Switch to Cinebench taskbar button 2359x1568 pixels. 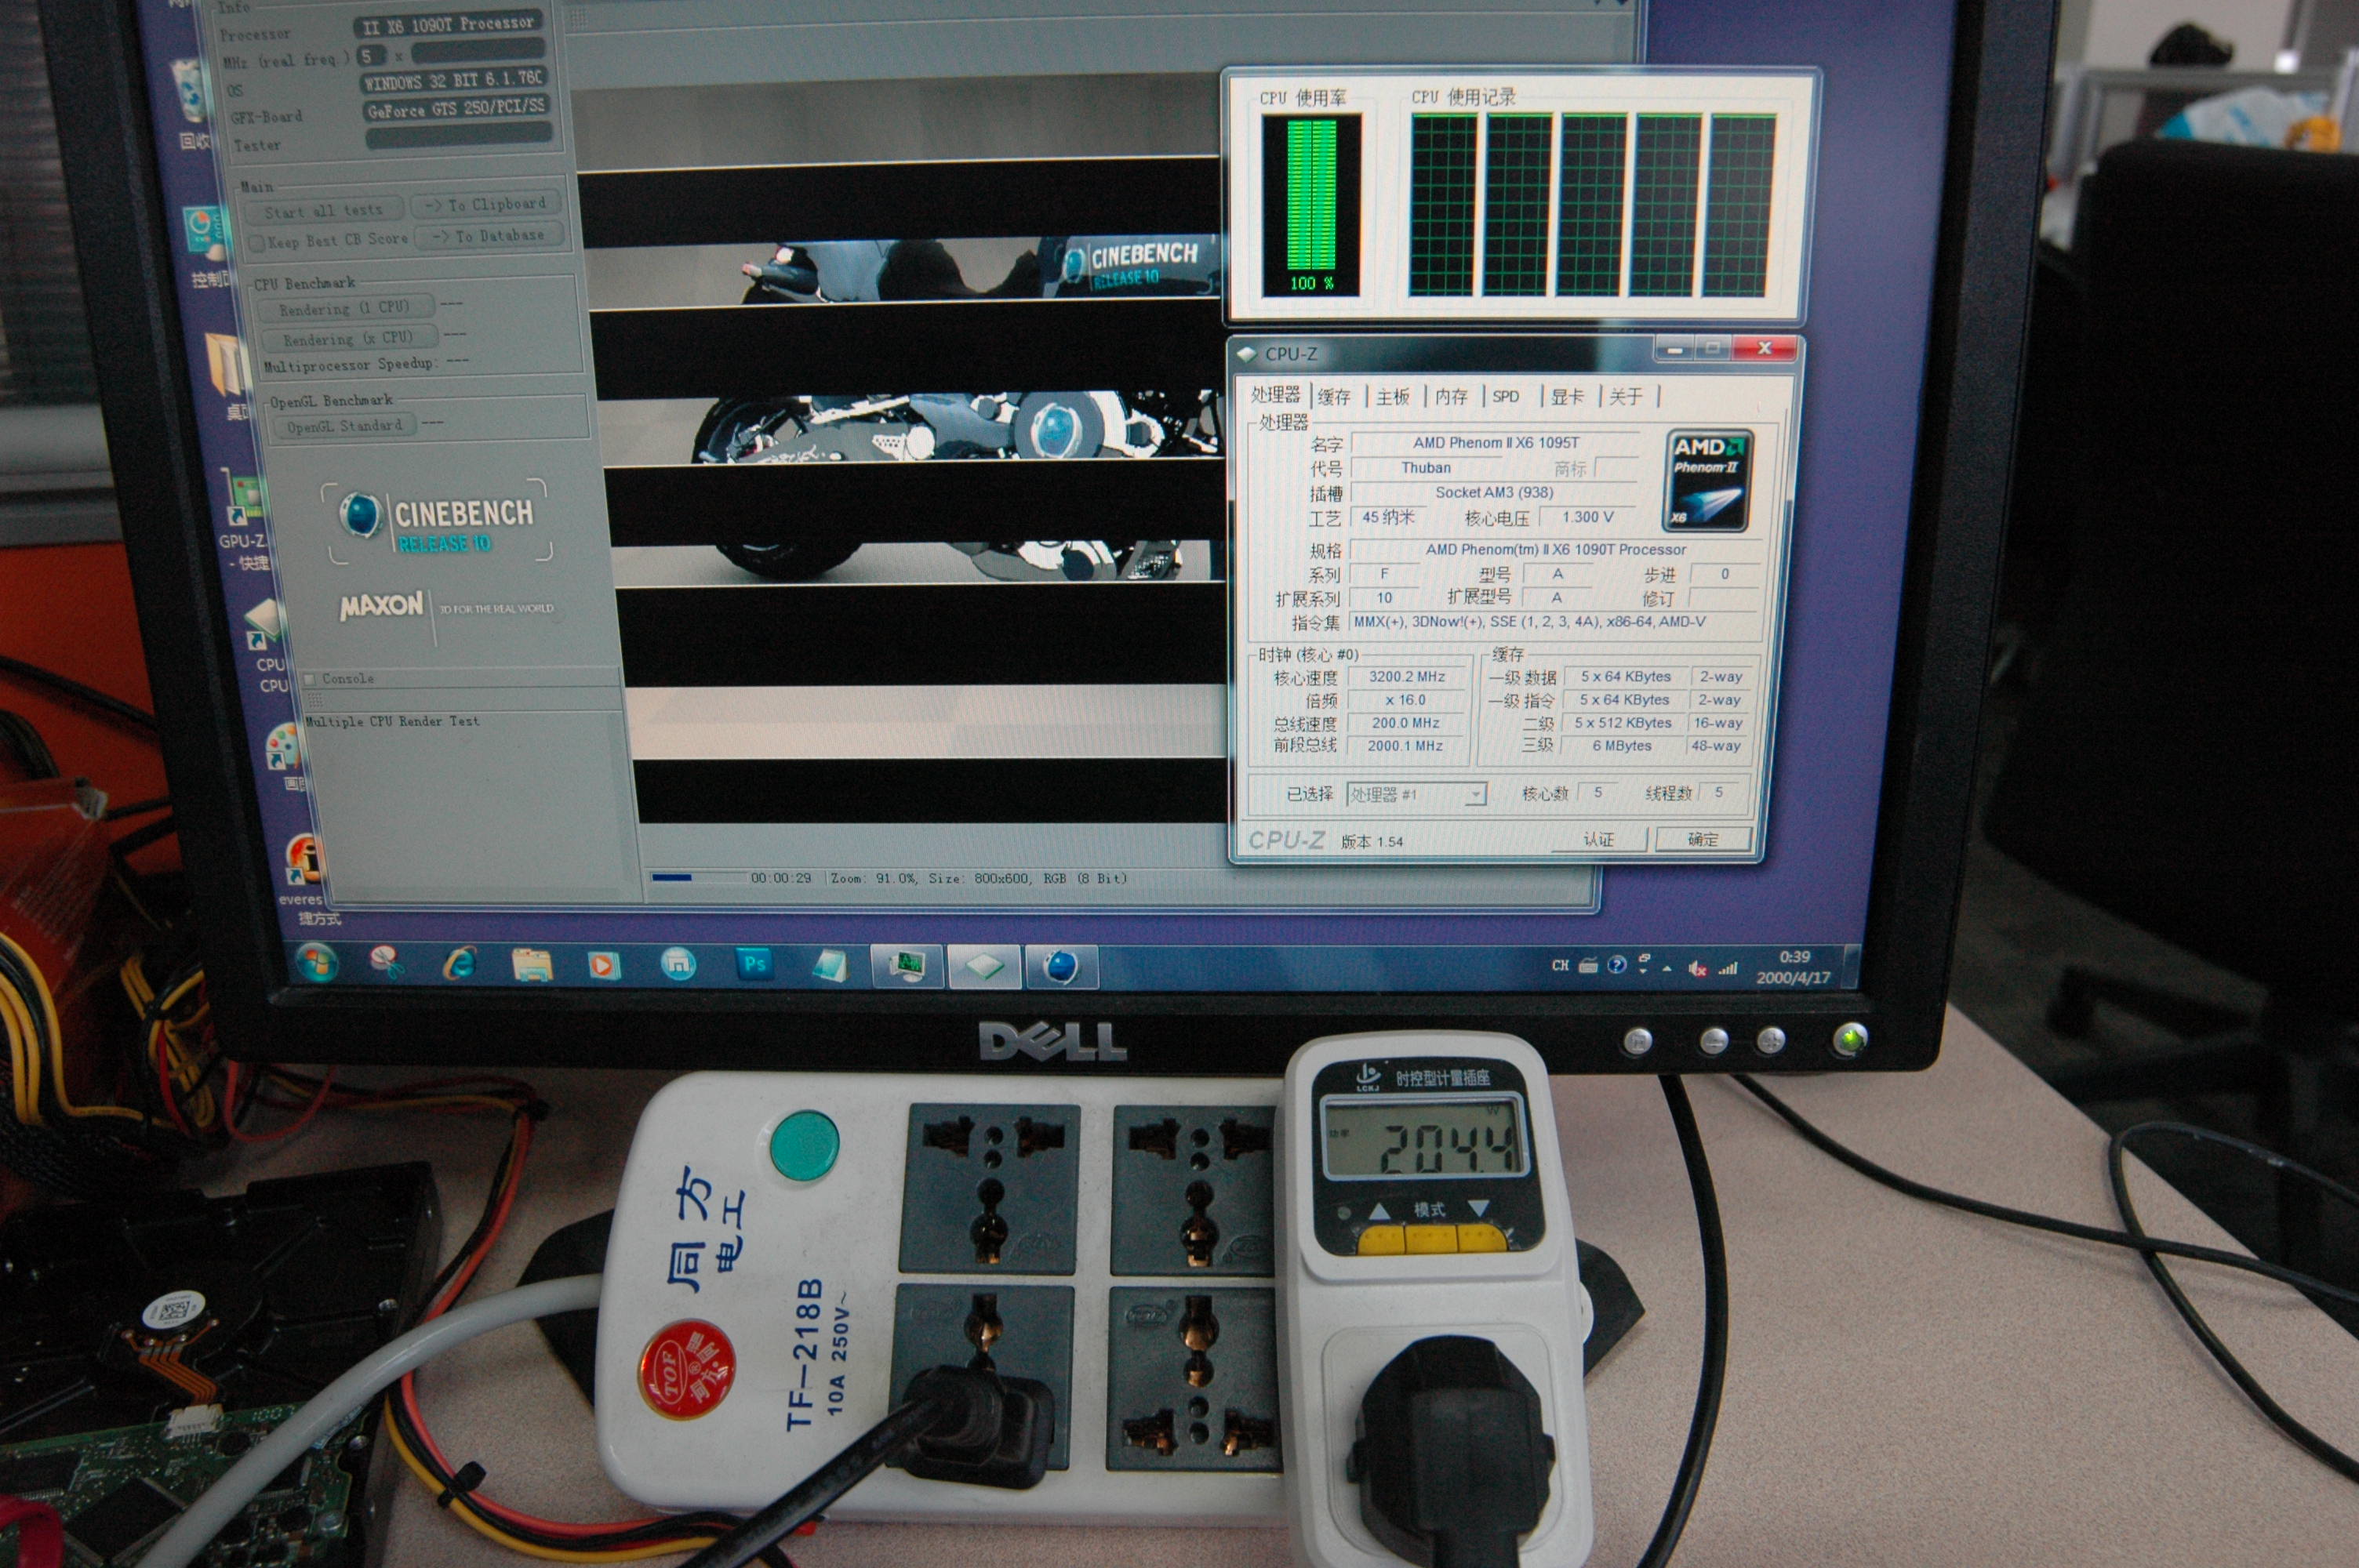pyautogui.click(x=1061, y=967)
